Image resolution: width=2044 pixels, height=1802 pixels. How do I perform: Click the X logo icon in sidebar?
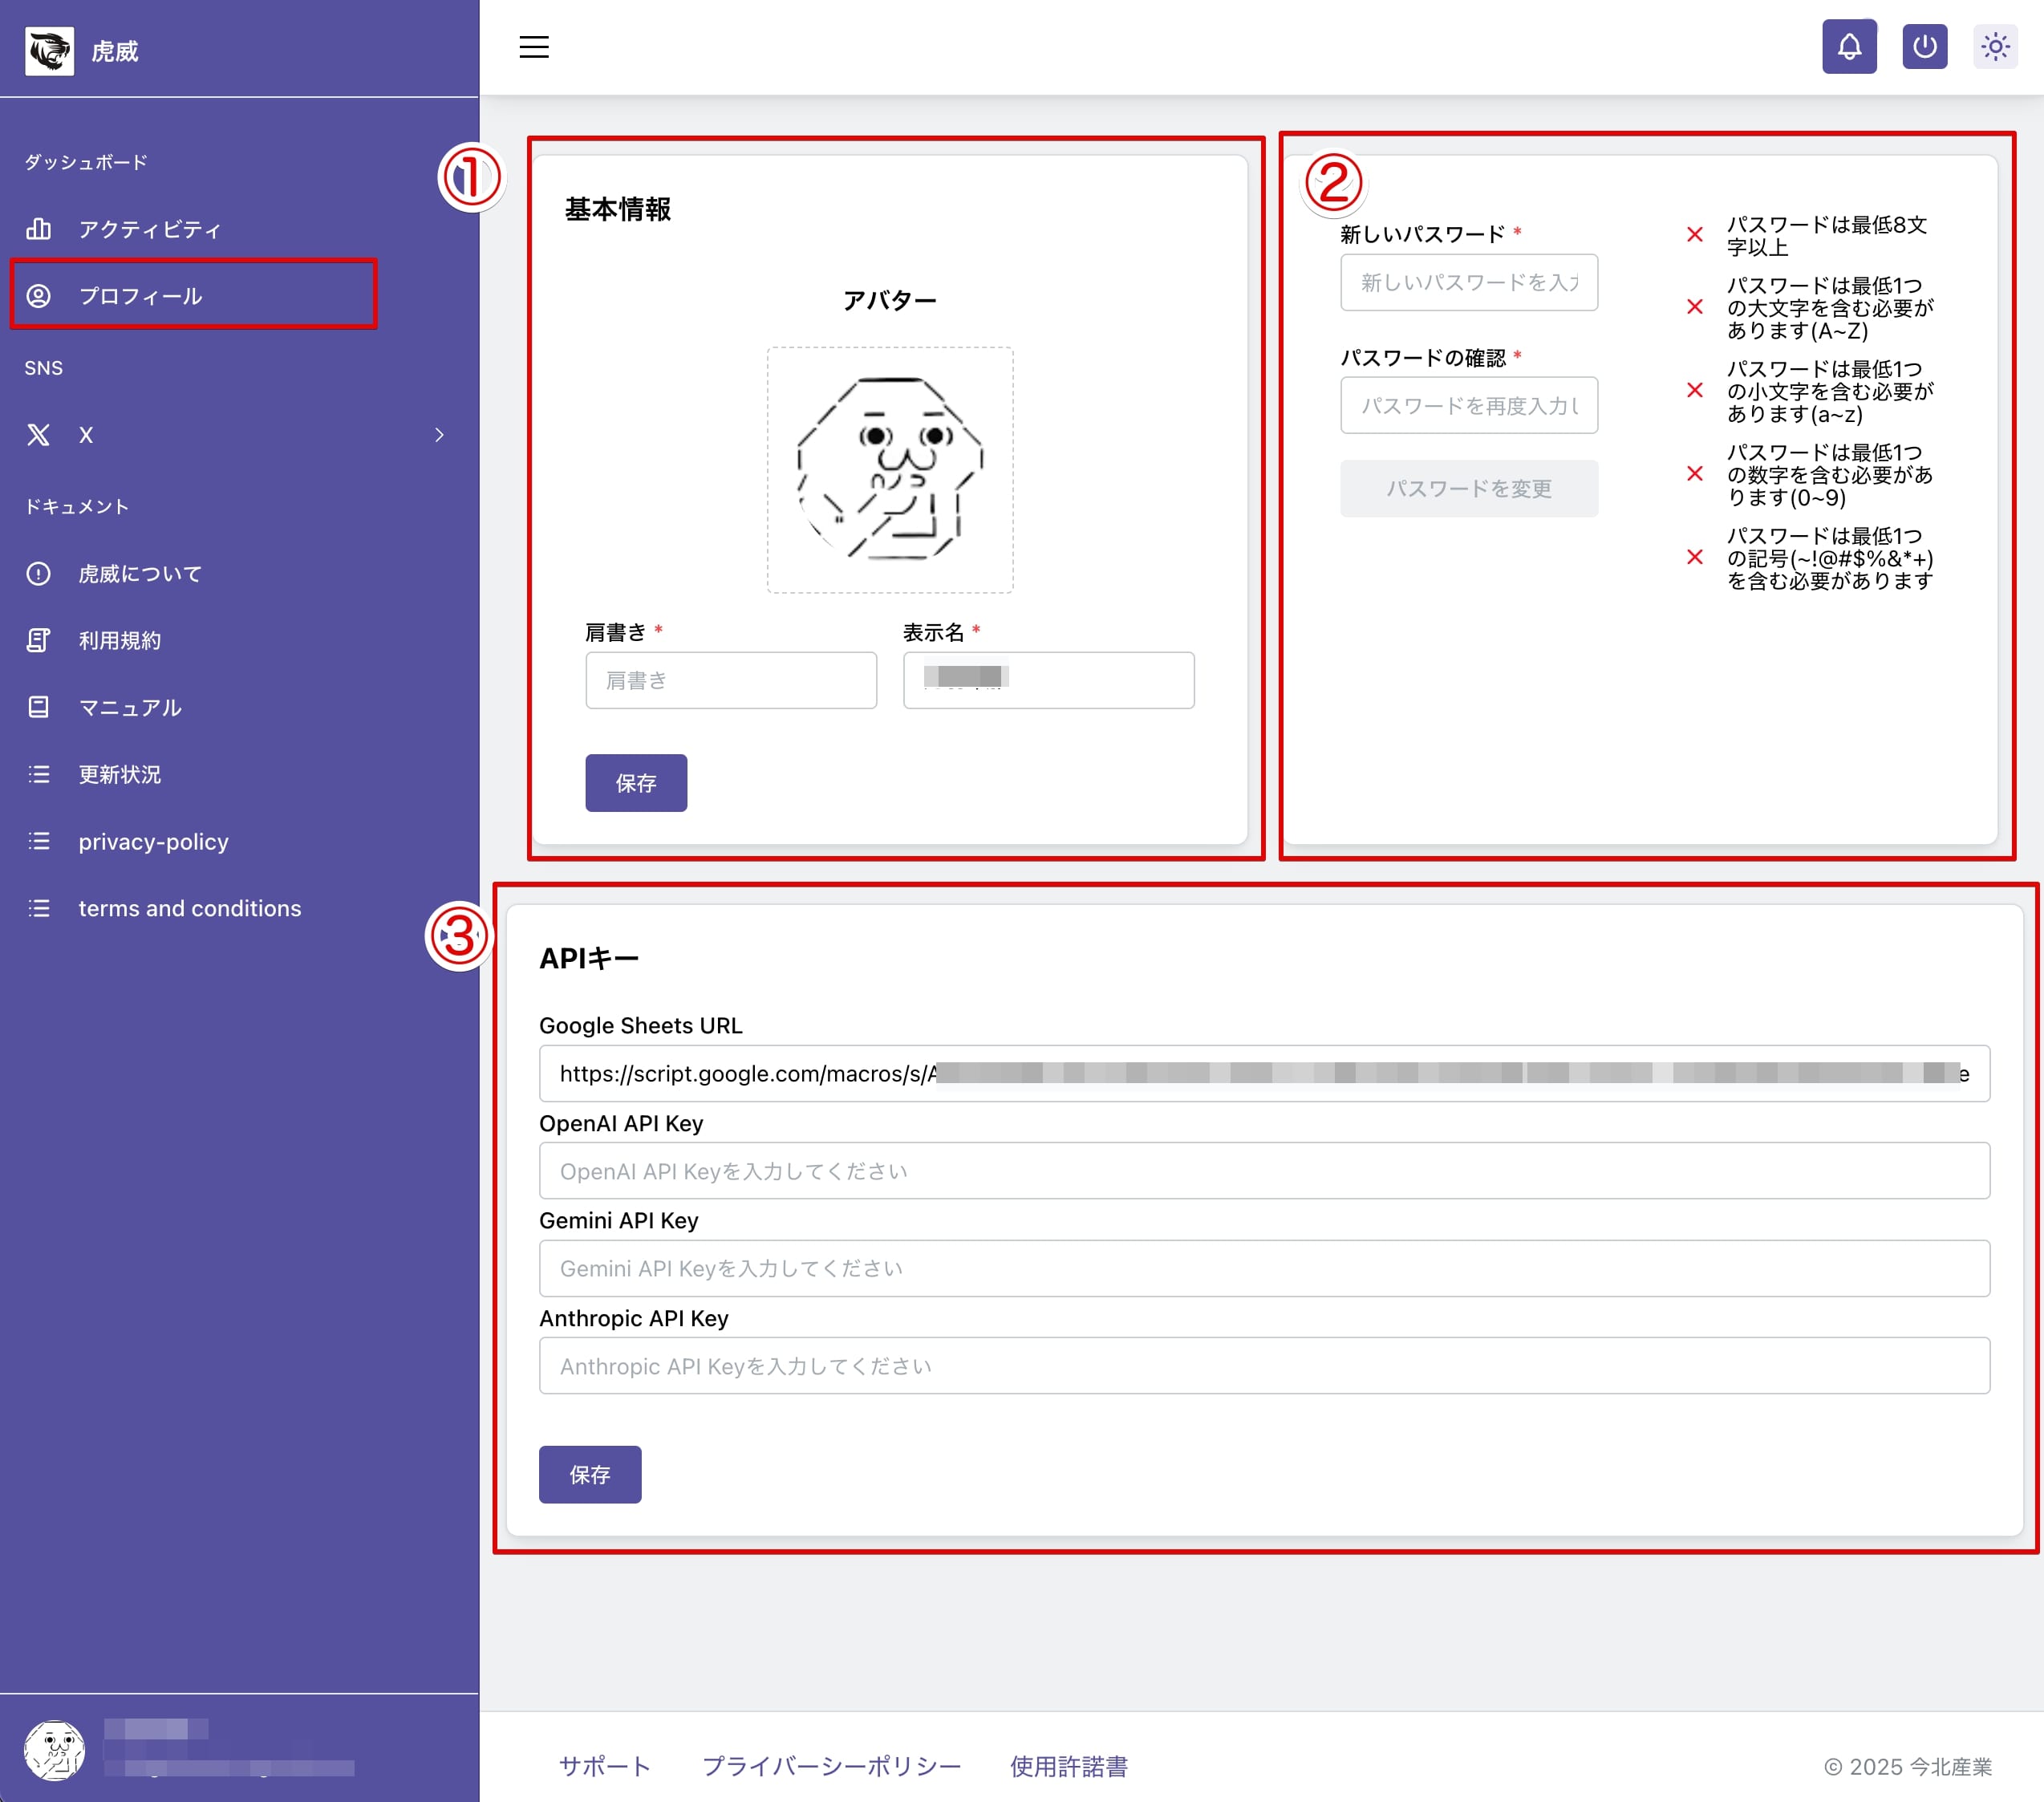click(39, 435)
